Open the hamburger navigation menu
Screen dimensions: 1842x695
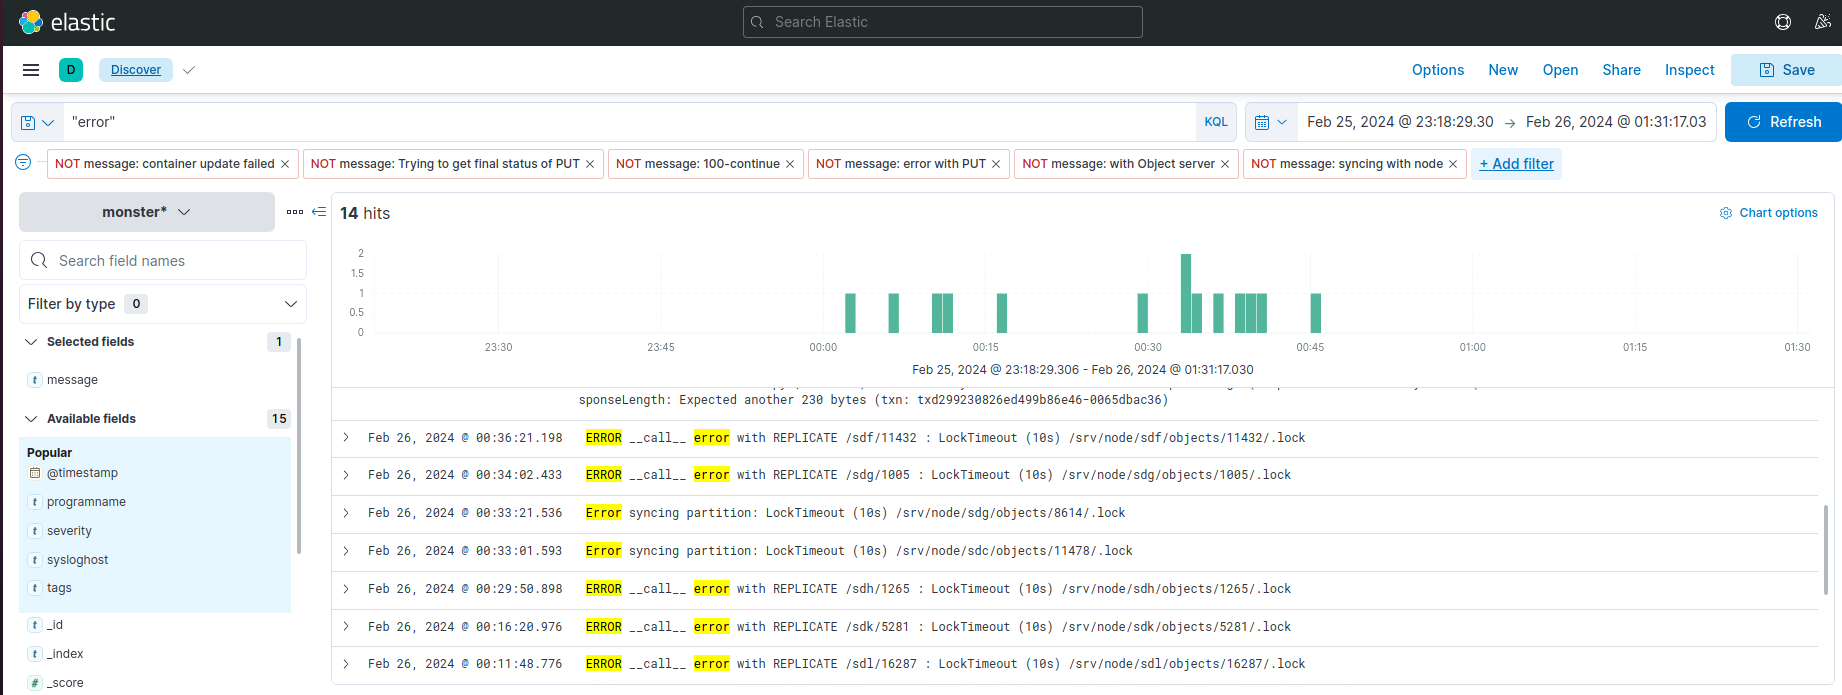coord(31,70)
